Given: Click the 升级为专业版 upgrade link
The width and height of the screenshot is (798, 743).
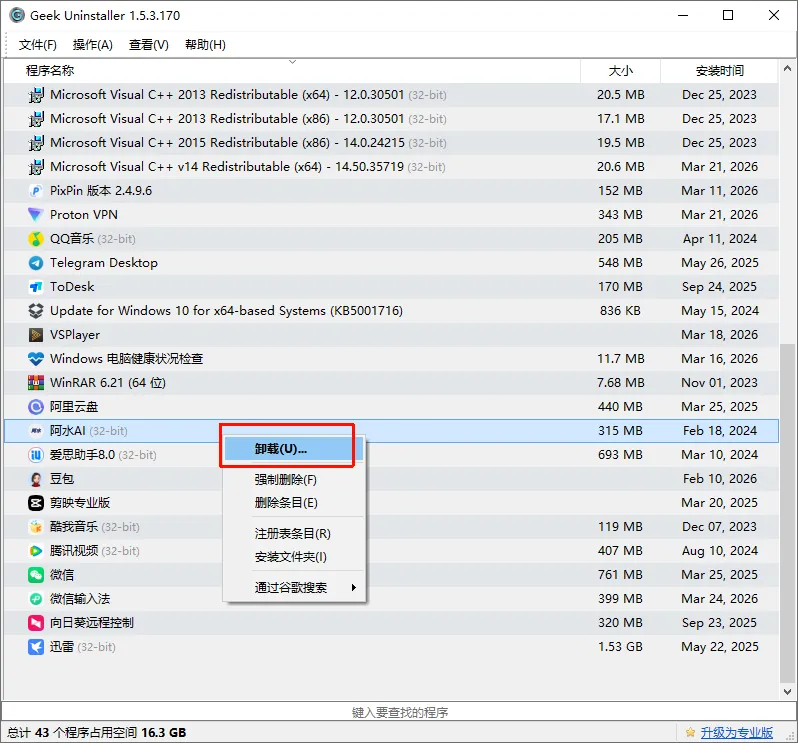Looking at the screenshot, I should point(736,732).
